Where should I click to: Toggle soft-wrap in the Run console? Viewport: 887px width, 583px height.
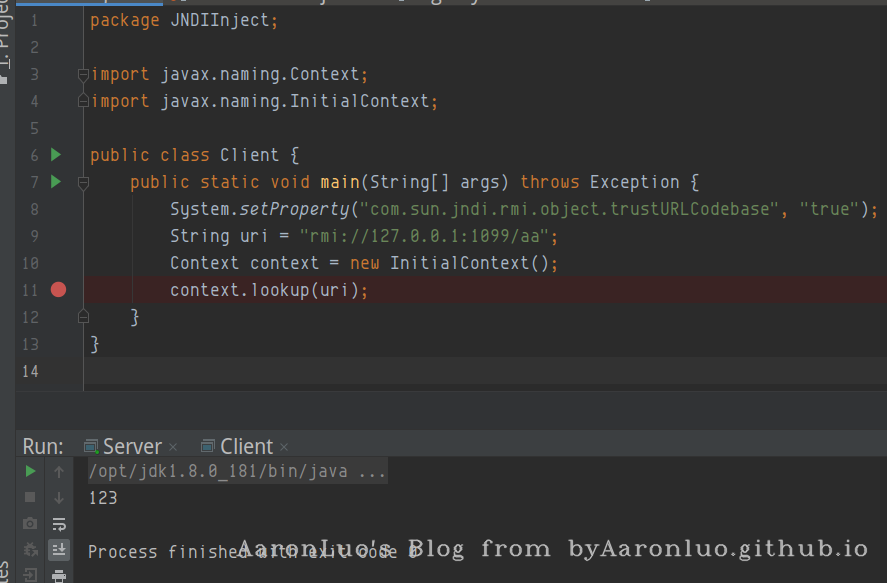(59, 523)
